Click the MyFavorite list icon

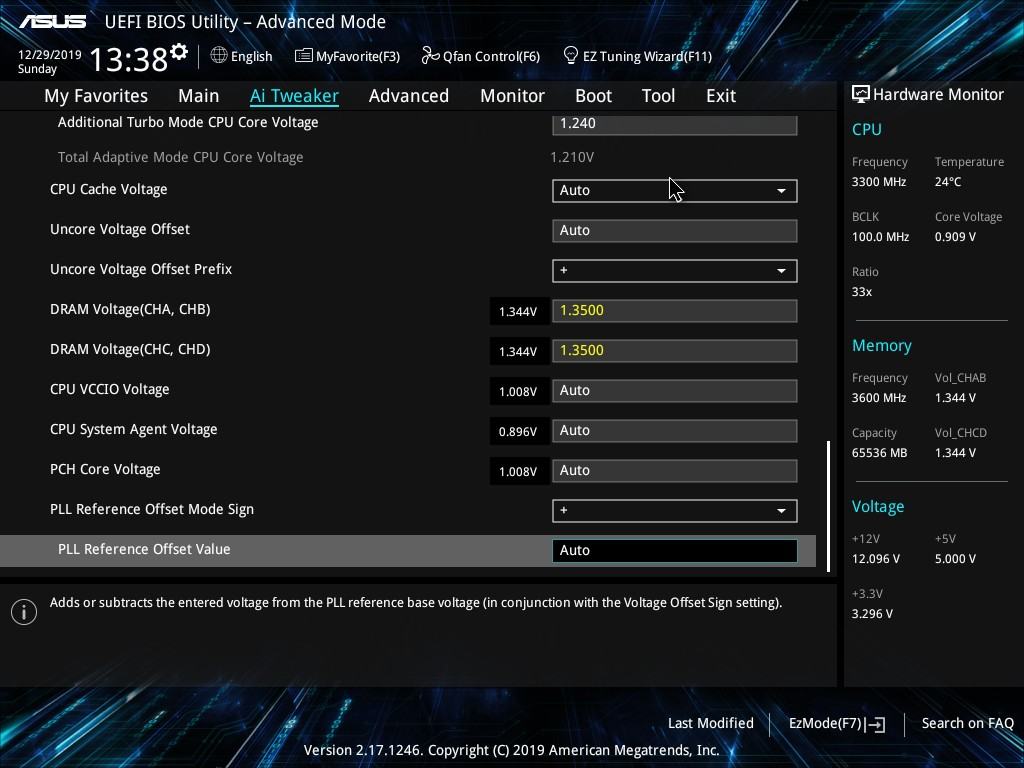click(304, 56)
